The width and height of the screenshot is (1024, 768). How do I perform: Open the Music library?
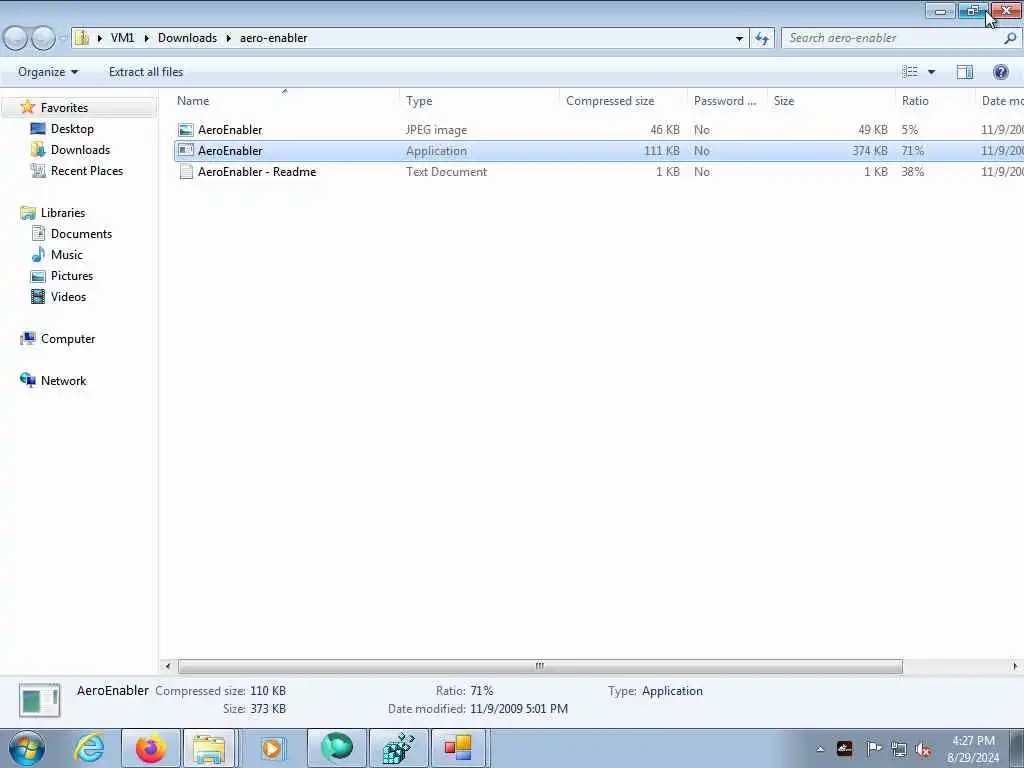tap(67, 254)
